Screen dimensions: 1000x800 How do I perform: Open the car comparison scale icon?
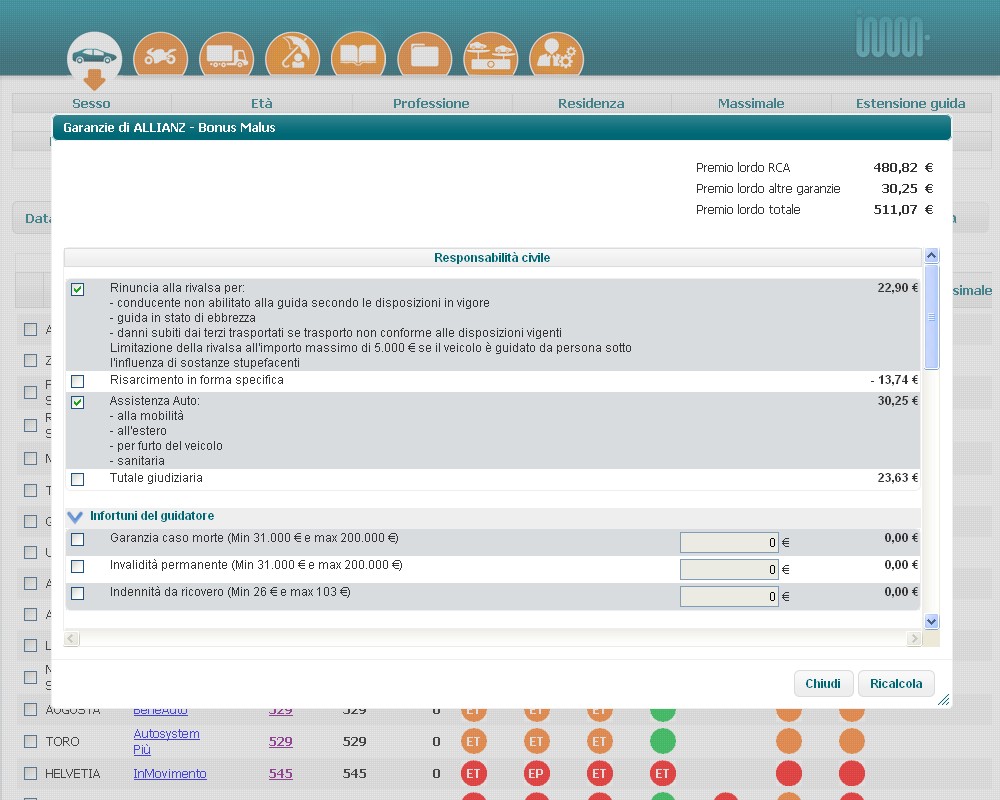click(490, 57)
